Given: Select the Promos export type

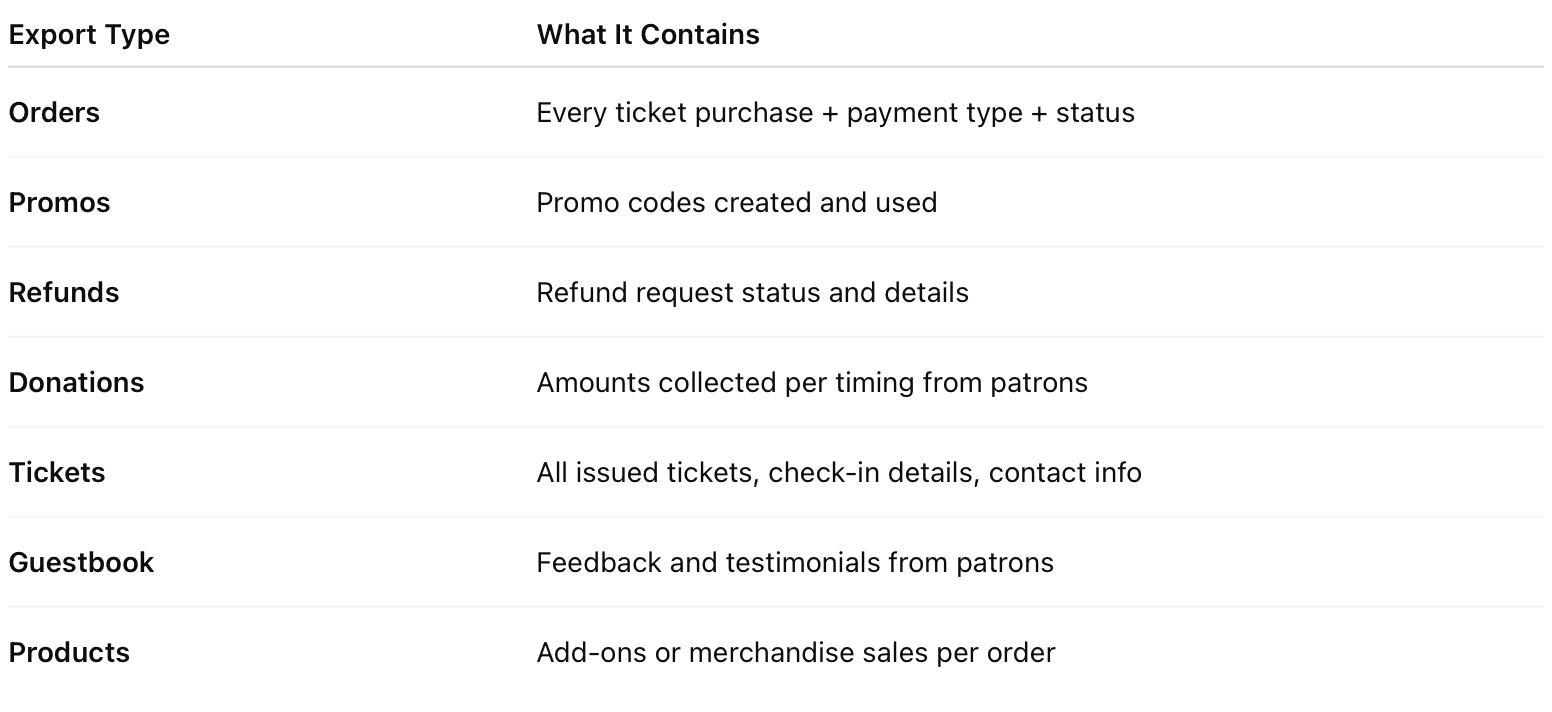Looking at the screenshot, I should click(x=59, y=203).
